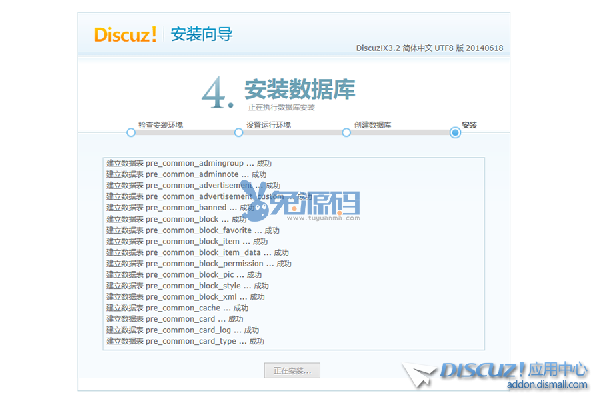Viewport: 600px width, 402px height.
Task: Click the pre_common_card_type log line
Action: [x=185, y=341]
